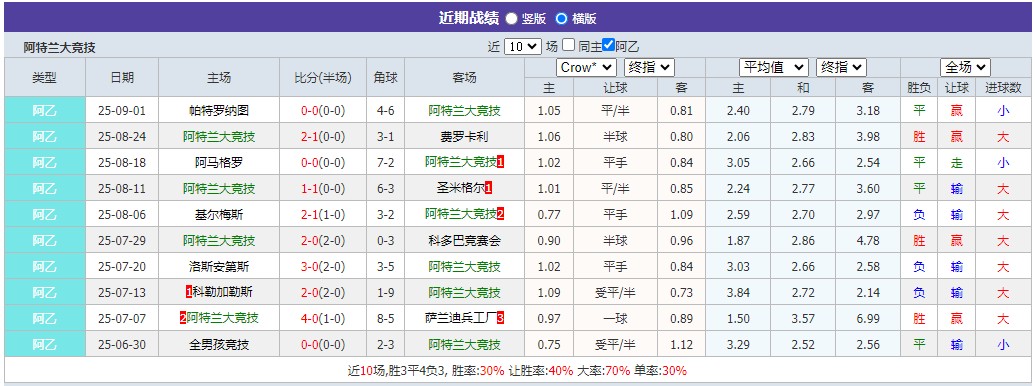The width and height of the screenshot is (1035, 386).
Task: Select the 横版 radio button
Action: [x=562, y=18]
